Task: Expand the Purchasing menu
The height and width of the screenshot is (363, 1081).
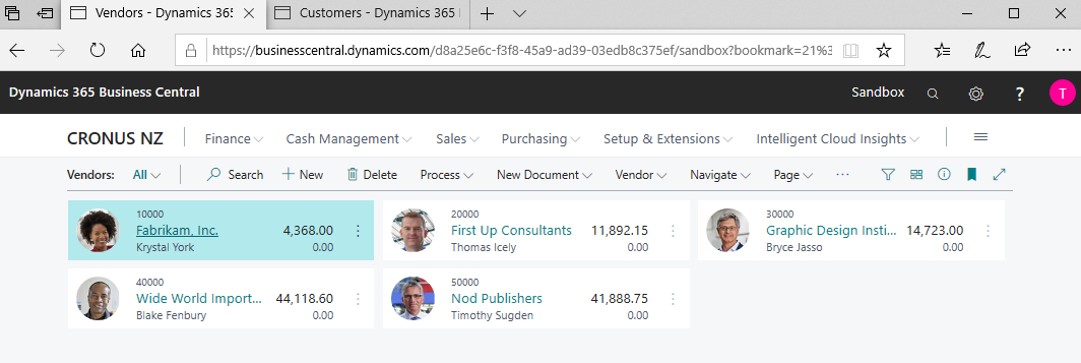Action: 540,138
